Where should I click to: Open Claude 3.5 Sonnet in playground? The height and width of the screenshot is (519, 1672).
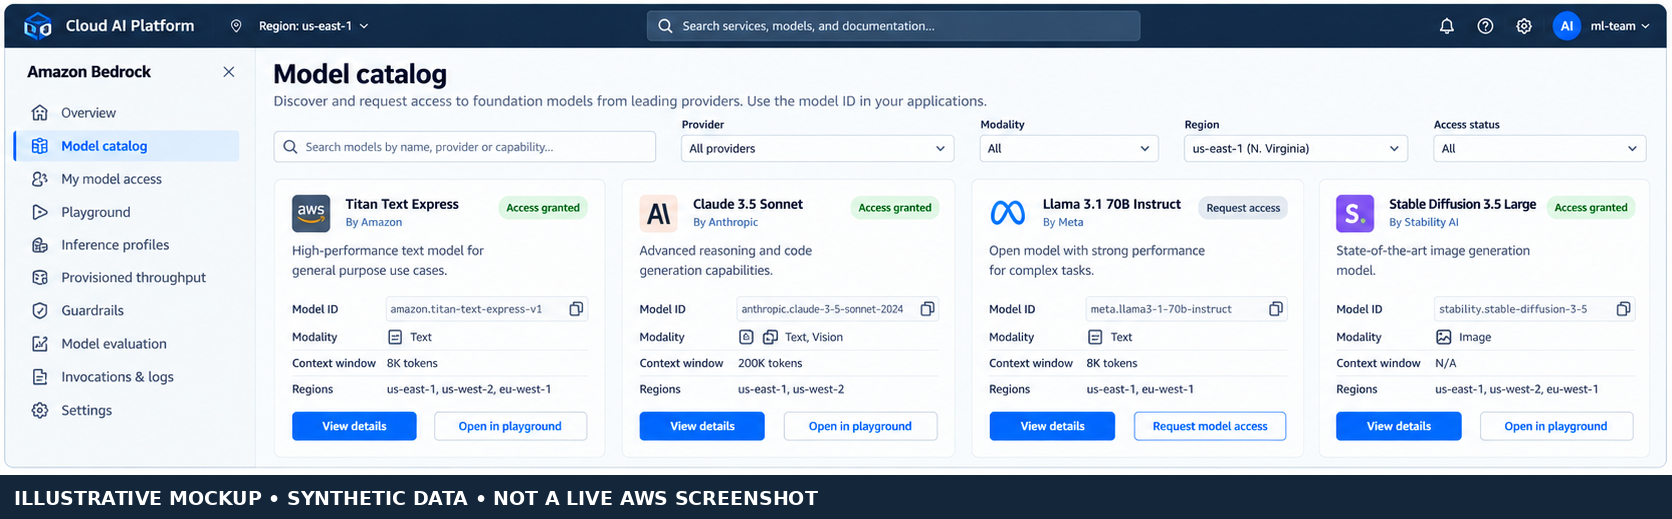click(860, 426)
